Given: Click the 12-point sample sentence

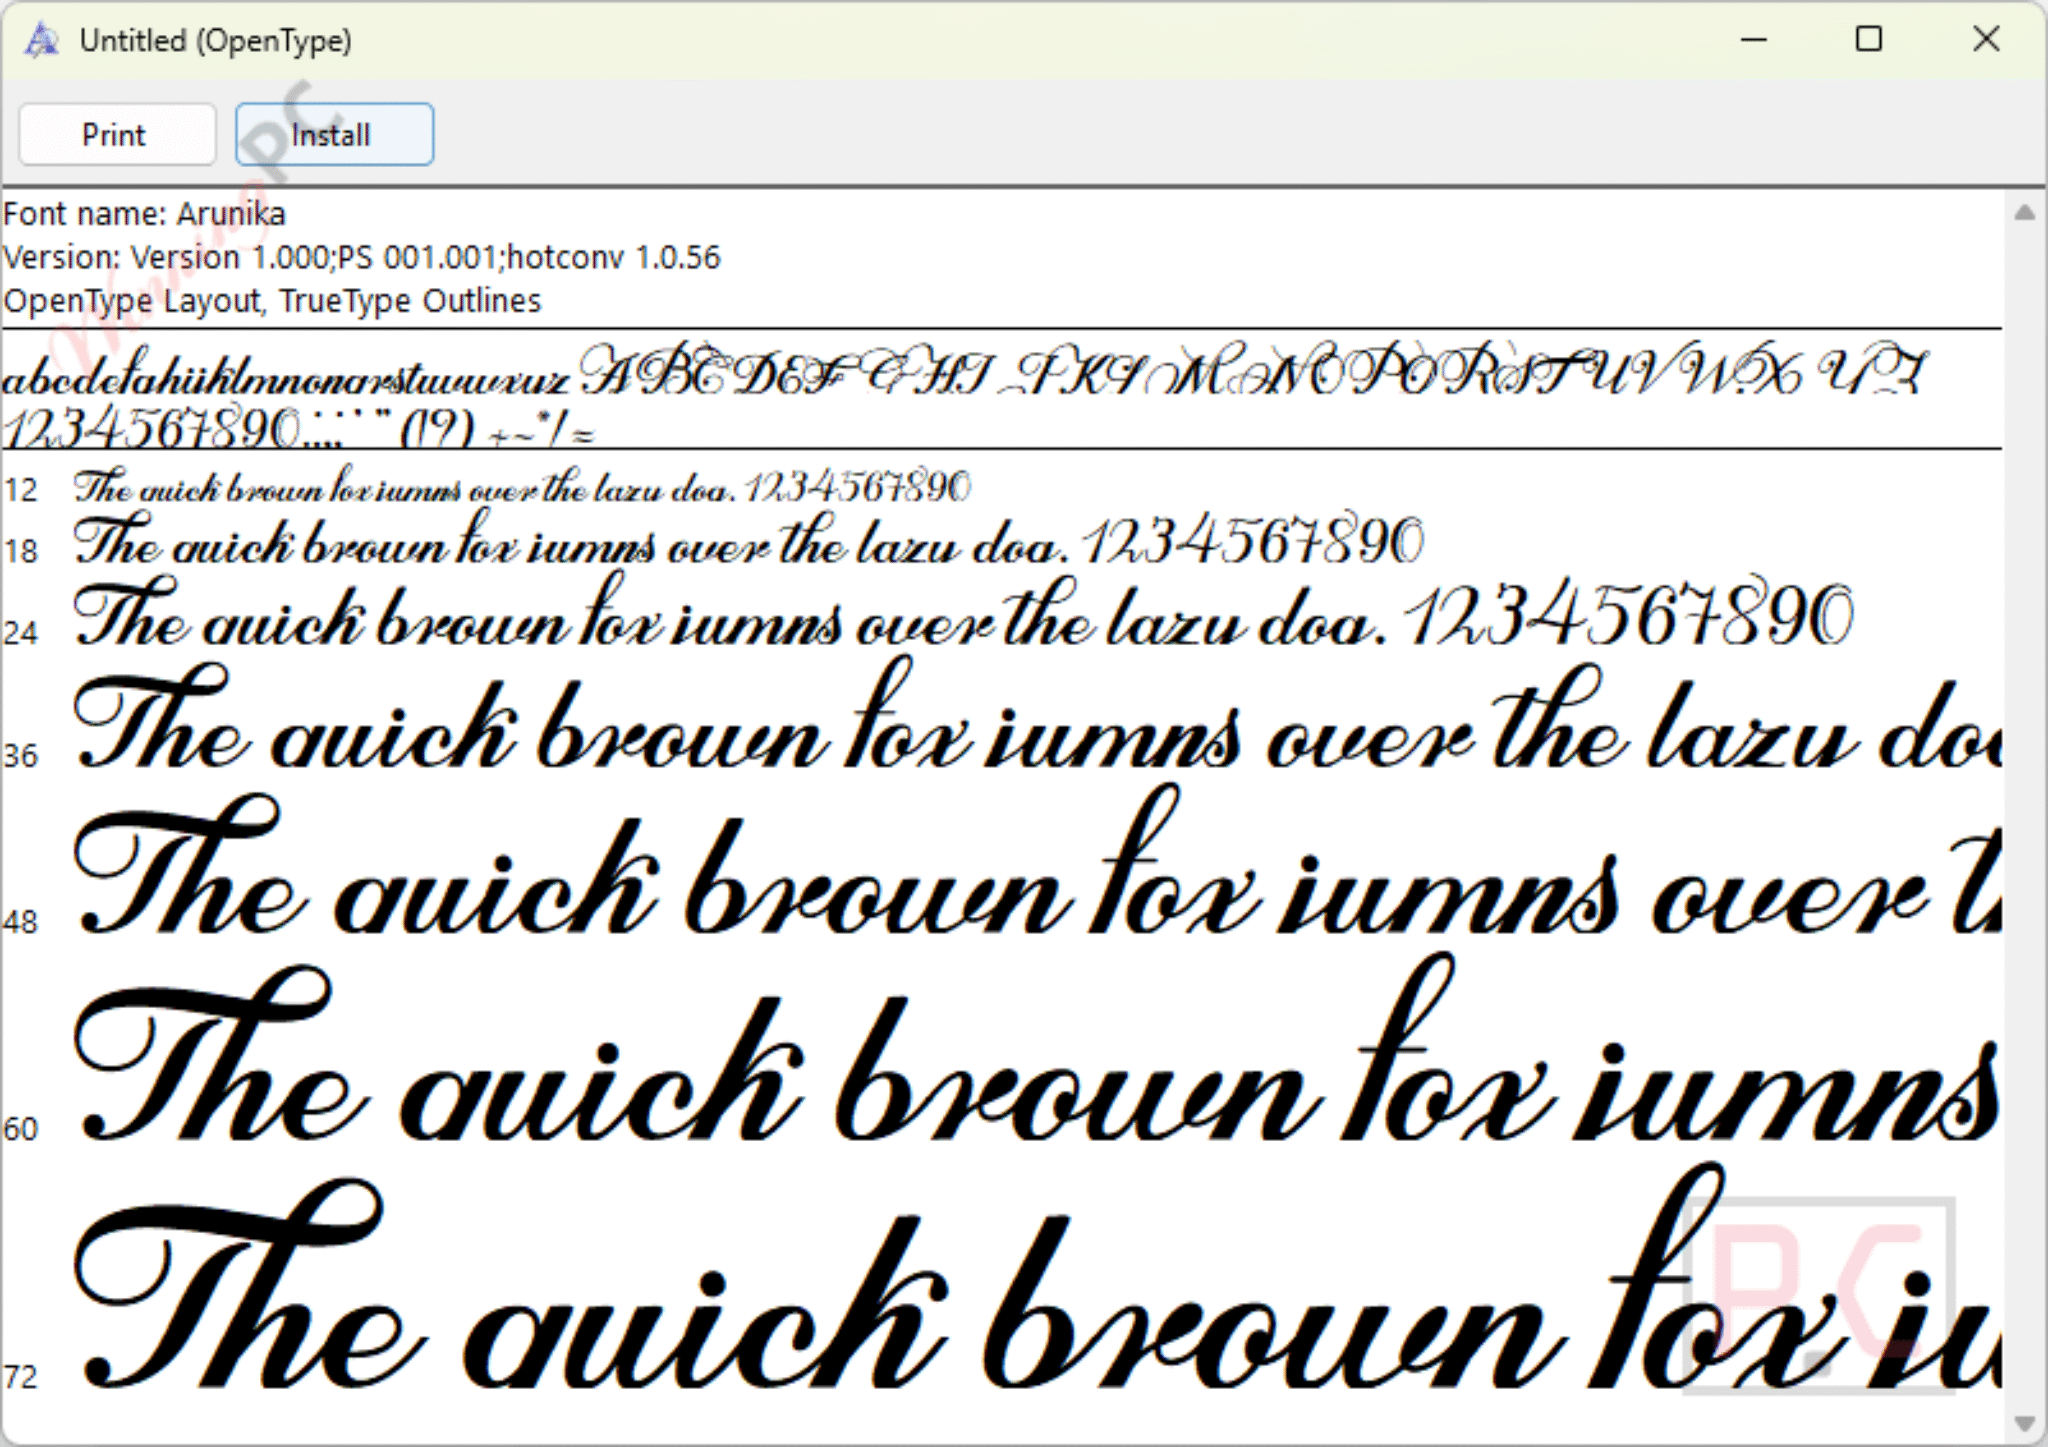Looking at the screenshot, I should (522, 486).
